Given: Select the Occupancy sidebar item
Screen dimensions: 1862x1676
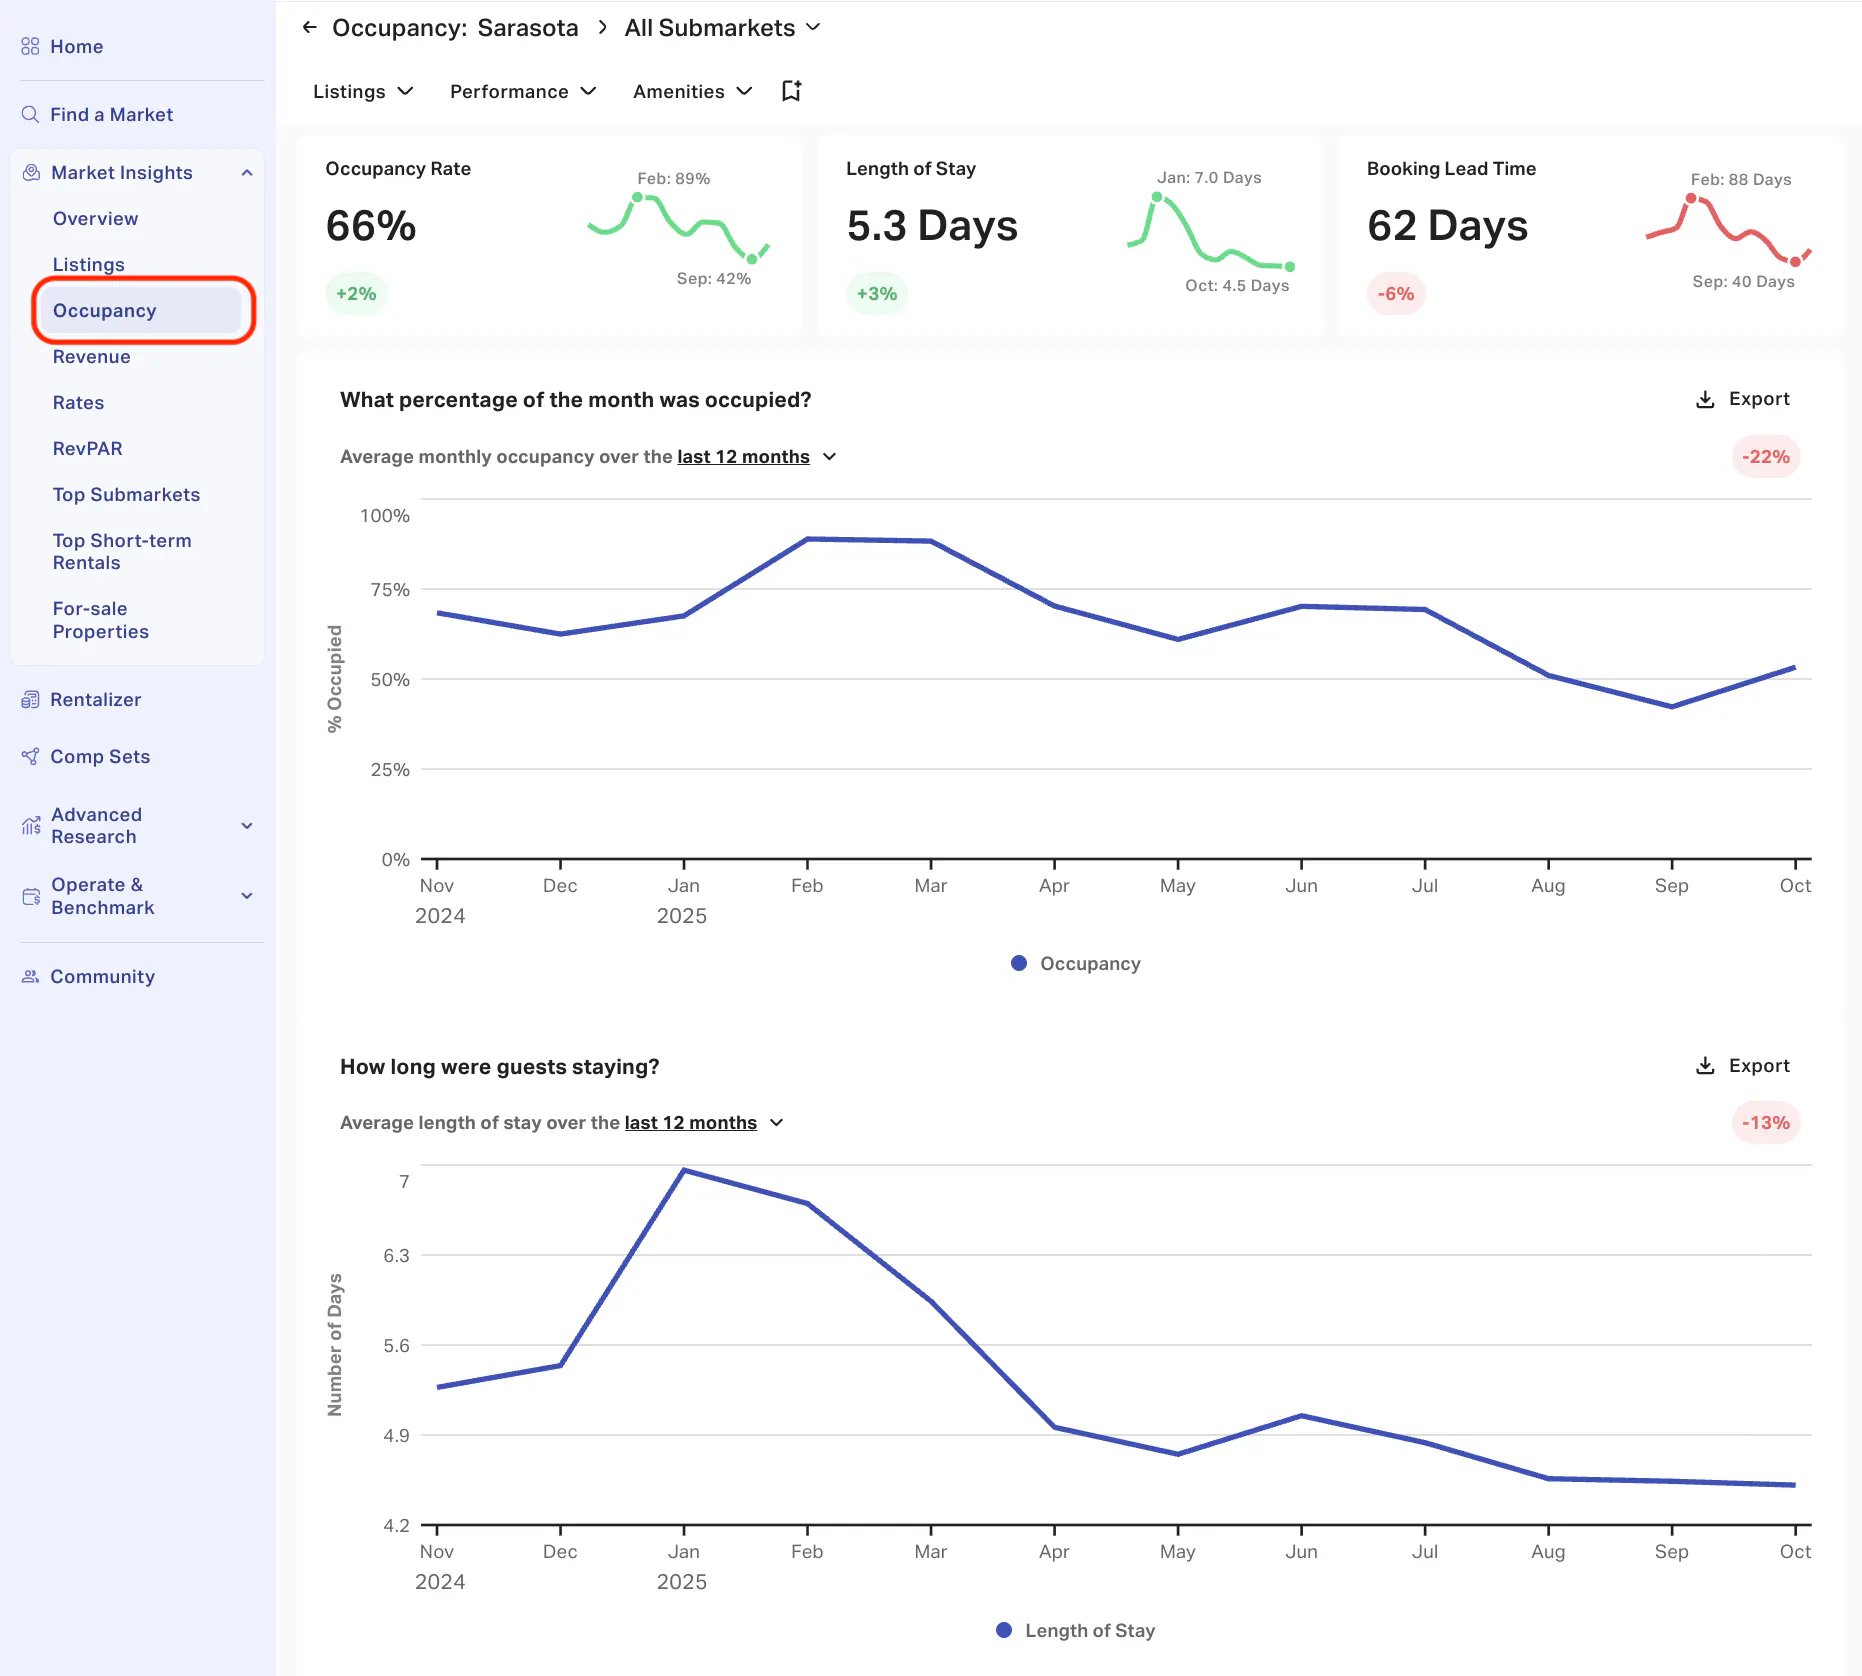Looking at the screenshot, I should click(140, 310).
